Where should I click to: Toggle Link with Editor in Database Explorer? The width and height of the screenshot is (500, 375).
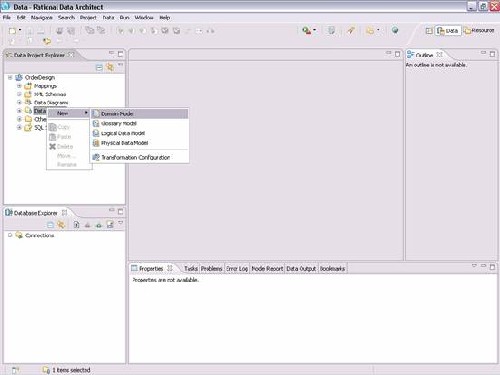click(61, 225)
